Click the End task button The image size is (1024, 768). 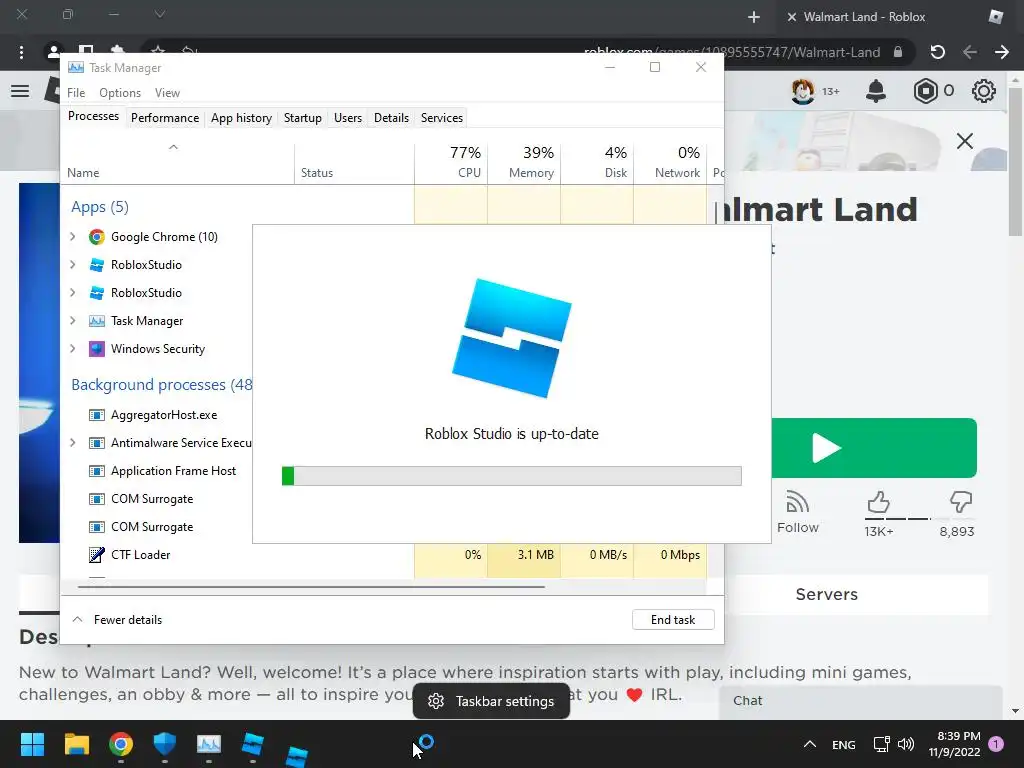(673, 620)
